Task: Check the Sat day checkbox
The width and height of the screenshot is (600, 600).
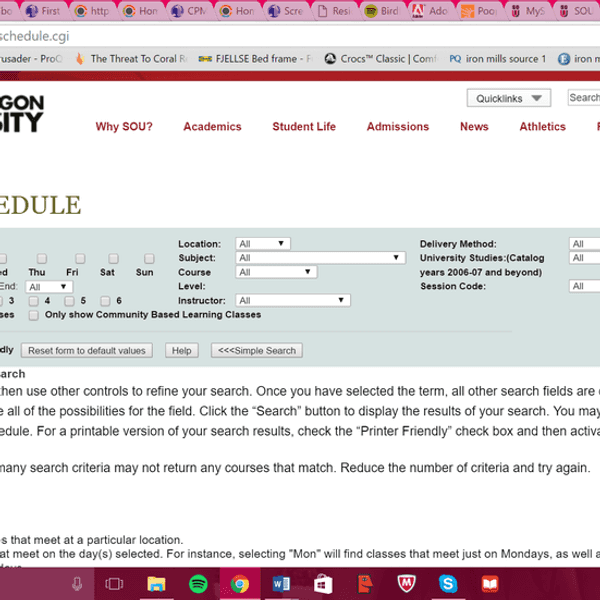Action: point(113,259)
